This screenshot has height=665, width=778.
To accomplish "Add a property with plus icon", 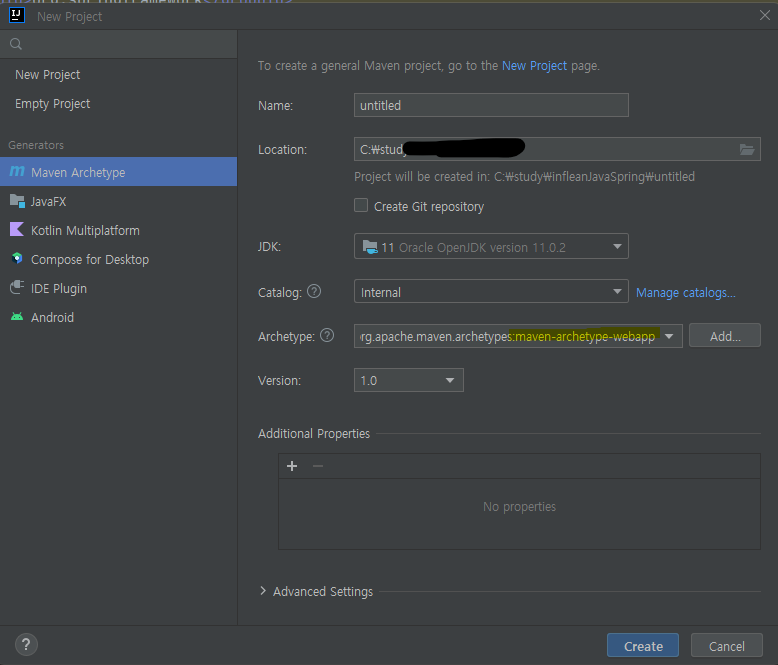I will click(292, 466).
